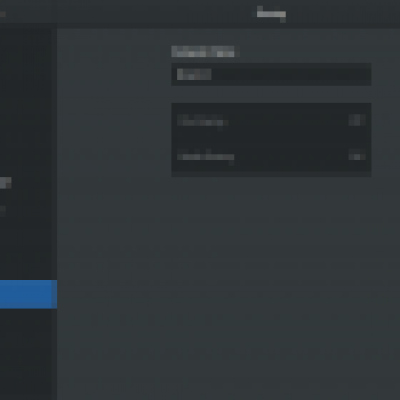Click the status value on the first list row
This screenshot has width=400, height=400.
coord(357,120)
